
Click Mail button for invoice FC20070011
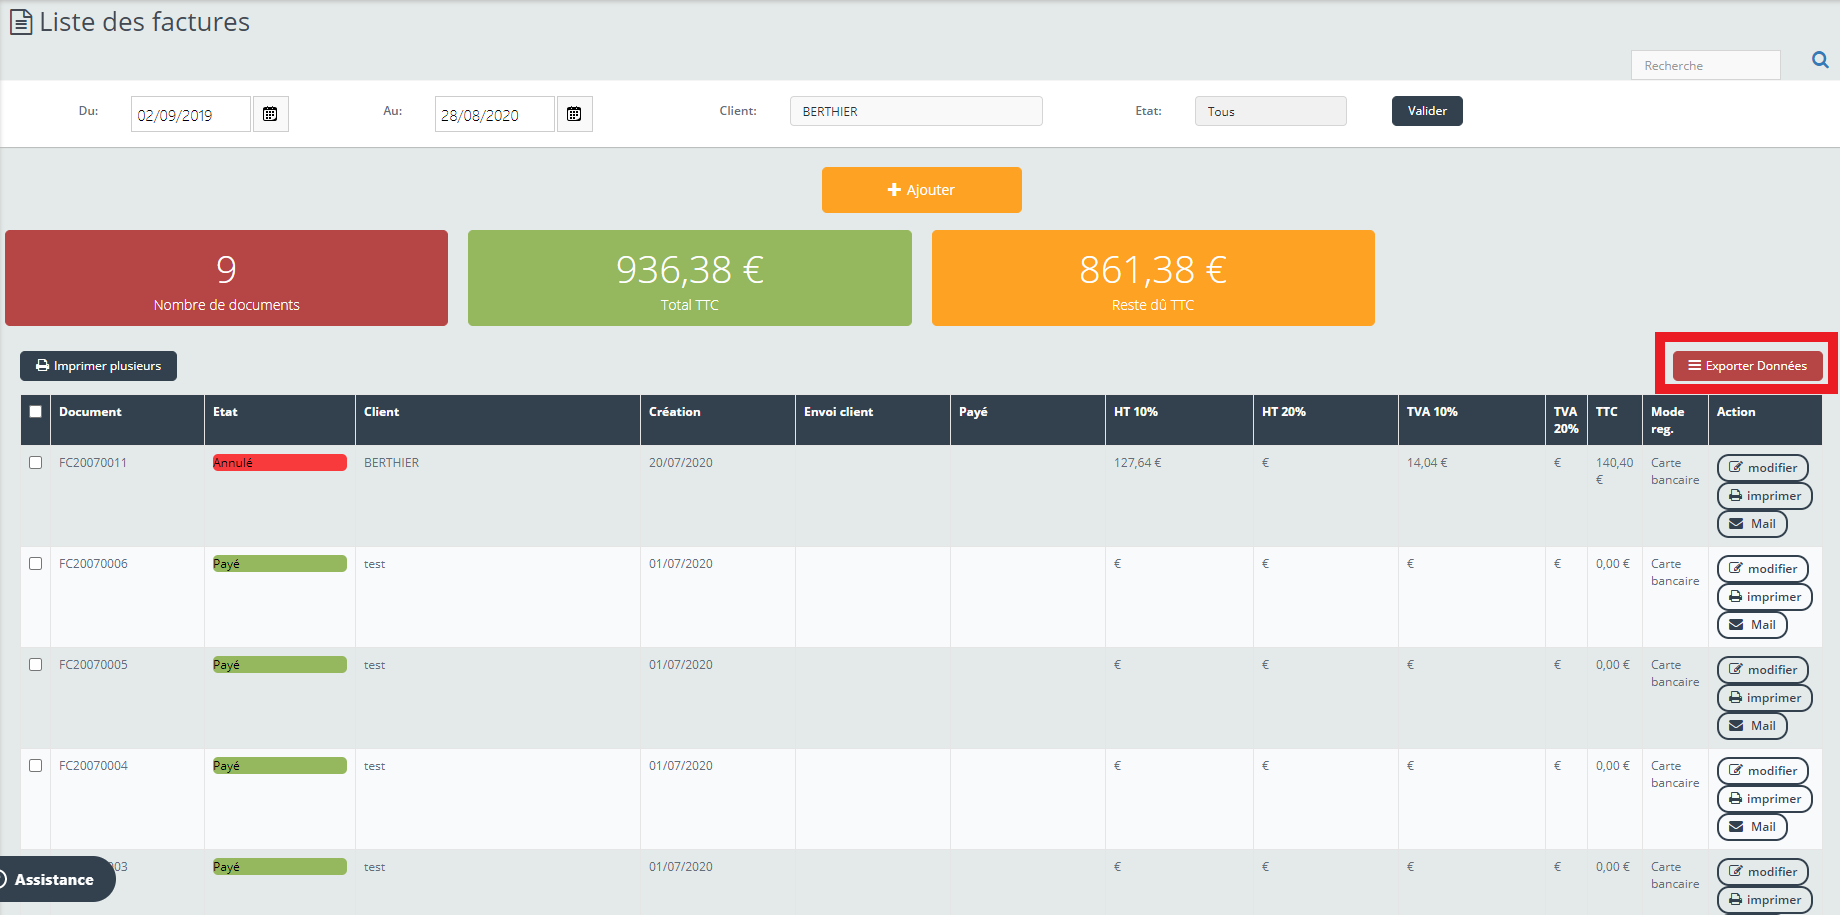click(x=1751, y=524)
